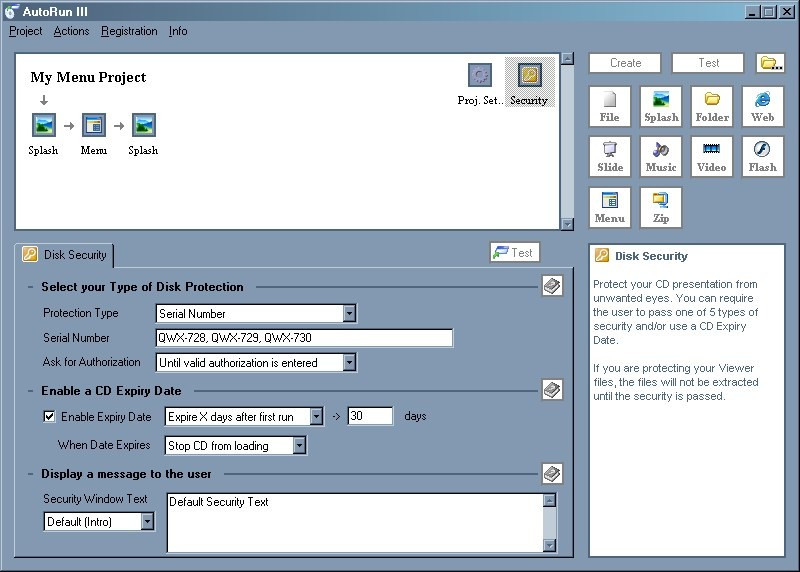Add a Menu item from toolbox
Image resolution: width=800 pixels, height=572 pixels.
(610, 207)
